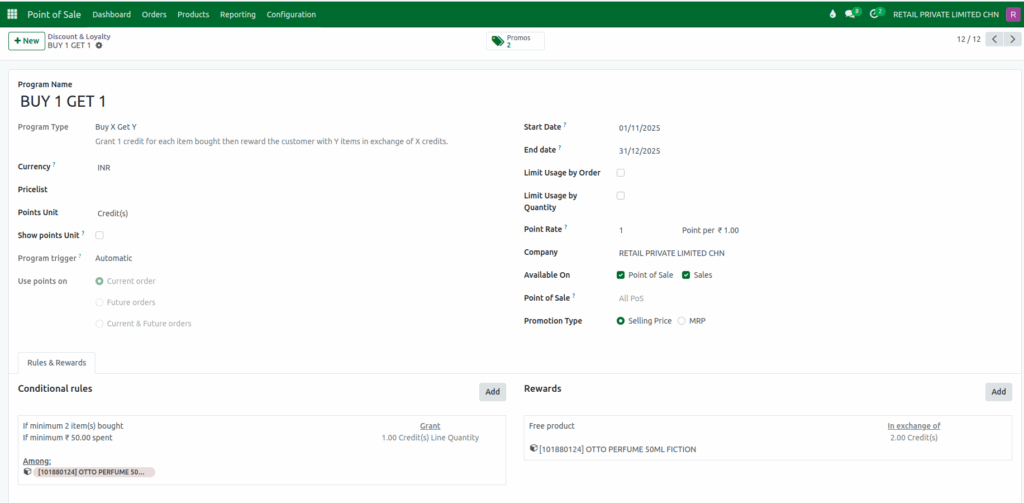
Task: Open the activities clock icon
Action: coord(876,14)
